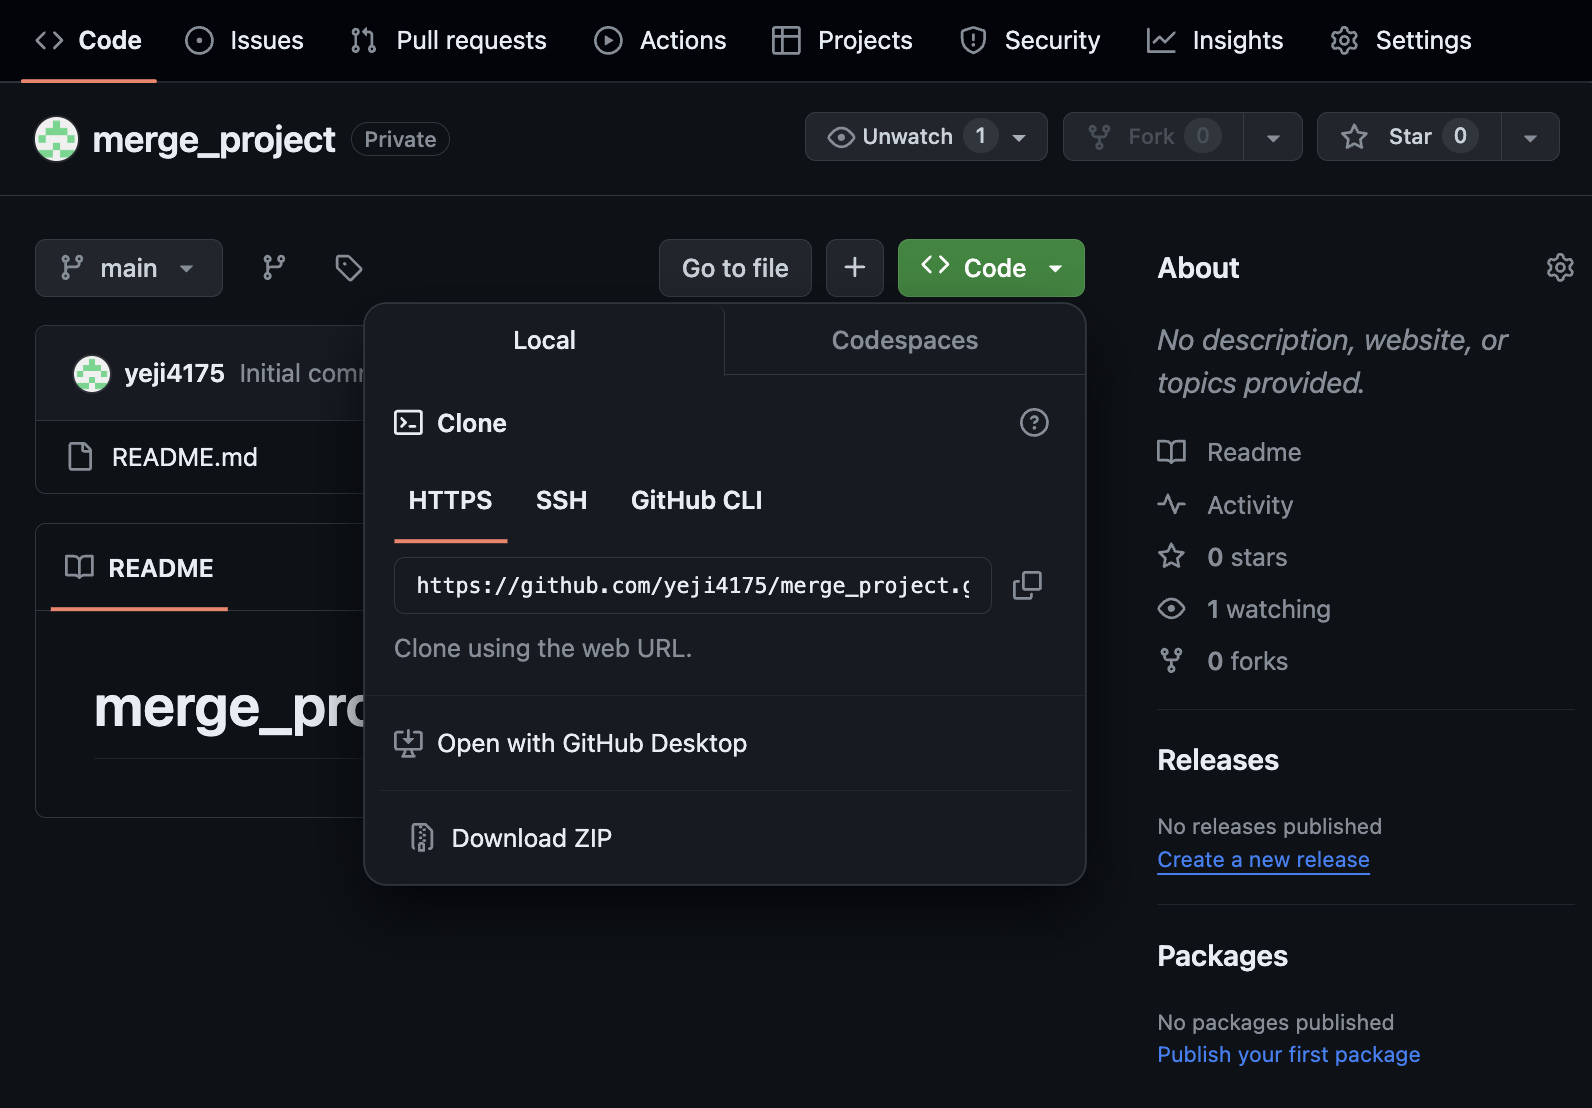Open the Activity link
This screenshot has width=1592, height=1108.
[x=1250, y=505]
